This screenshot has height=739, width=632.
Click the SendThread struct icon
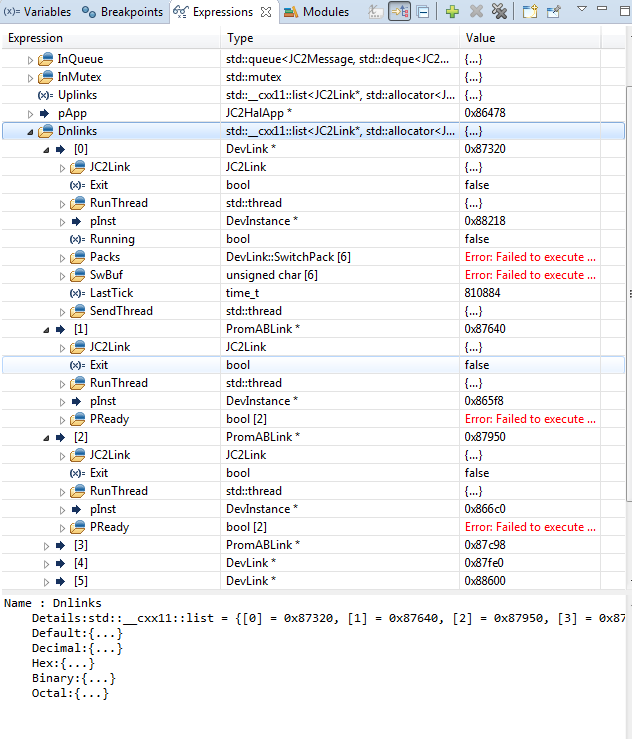tap(78, 311)
